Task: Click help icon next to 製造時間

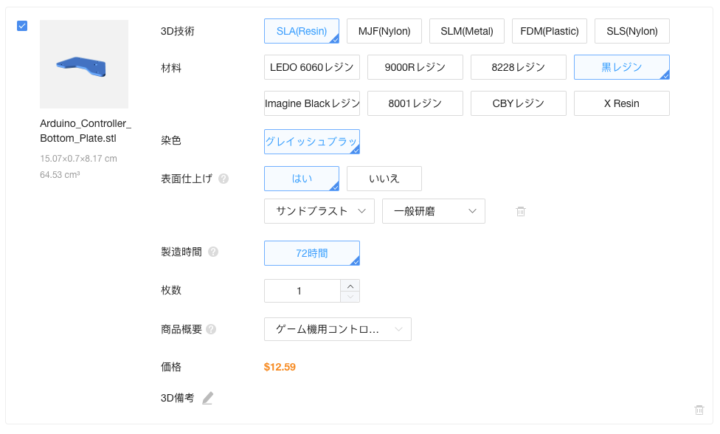Action: point(213,253)
